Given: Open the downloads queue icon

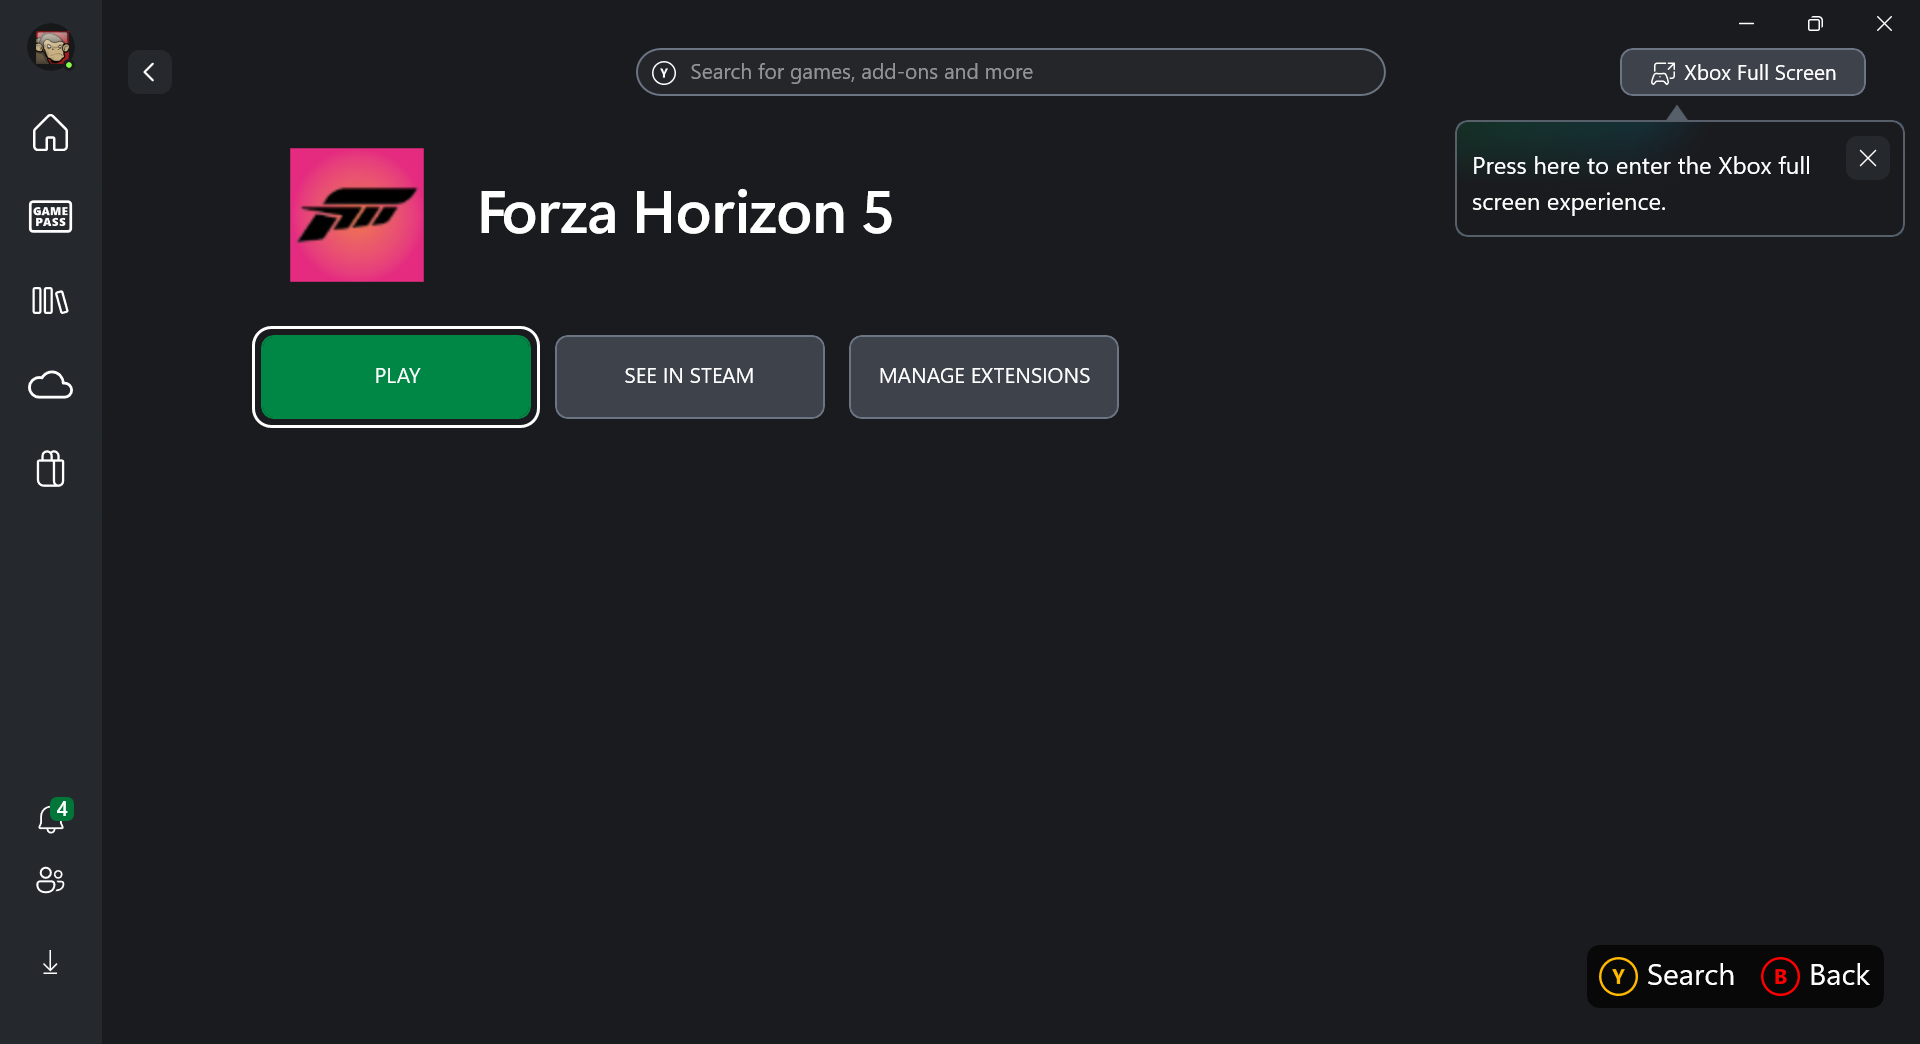Looking at the screenshot, I should 50,963.
